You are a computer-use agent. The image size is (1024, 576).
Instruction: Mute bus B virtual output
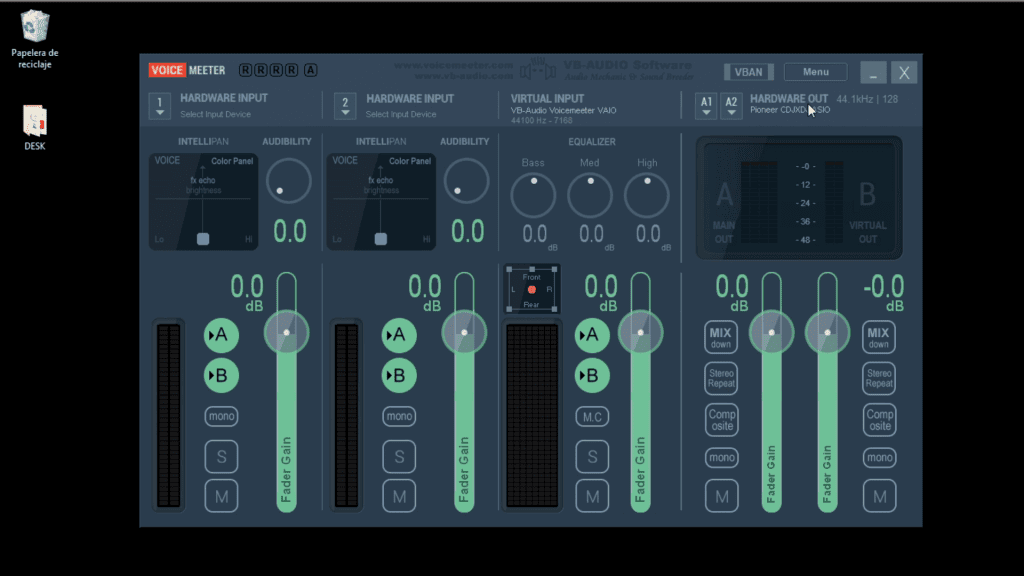[x=879, y=496]
